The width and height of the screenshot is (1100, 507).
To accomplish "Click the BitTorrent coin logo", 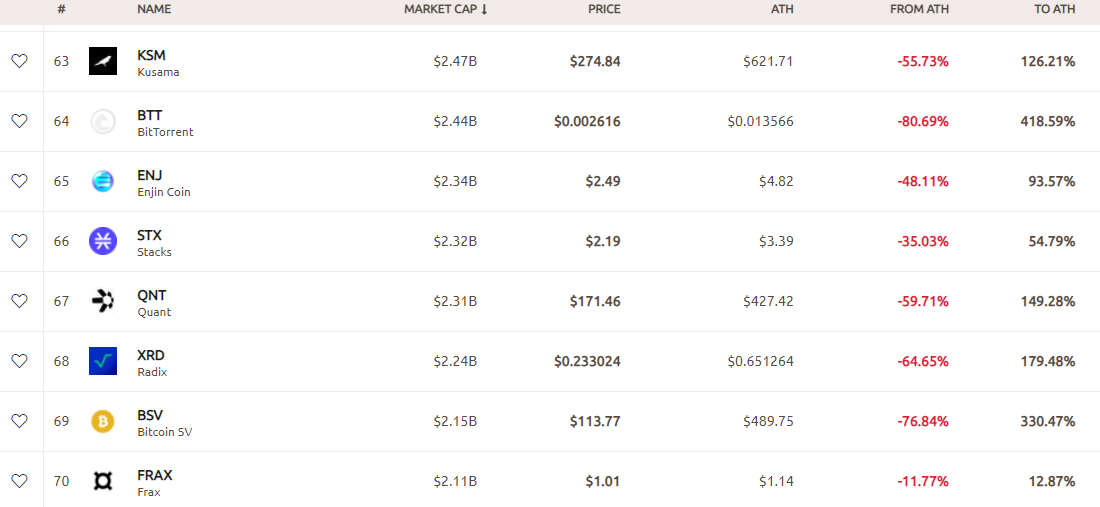I will [103, 121].
